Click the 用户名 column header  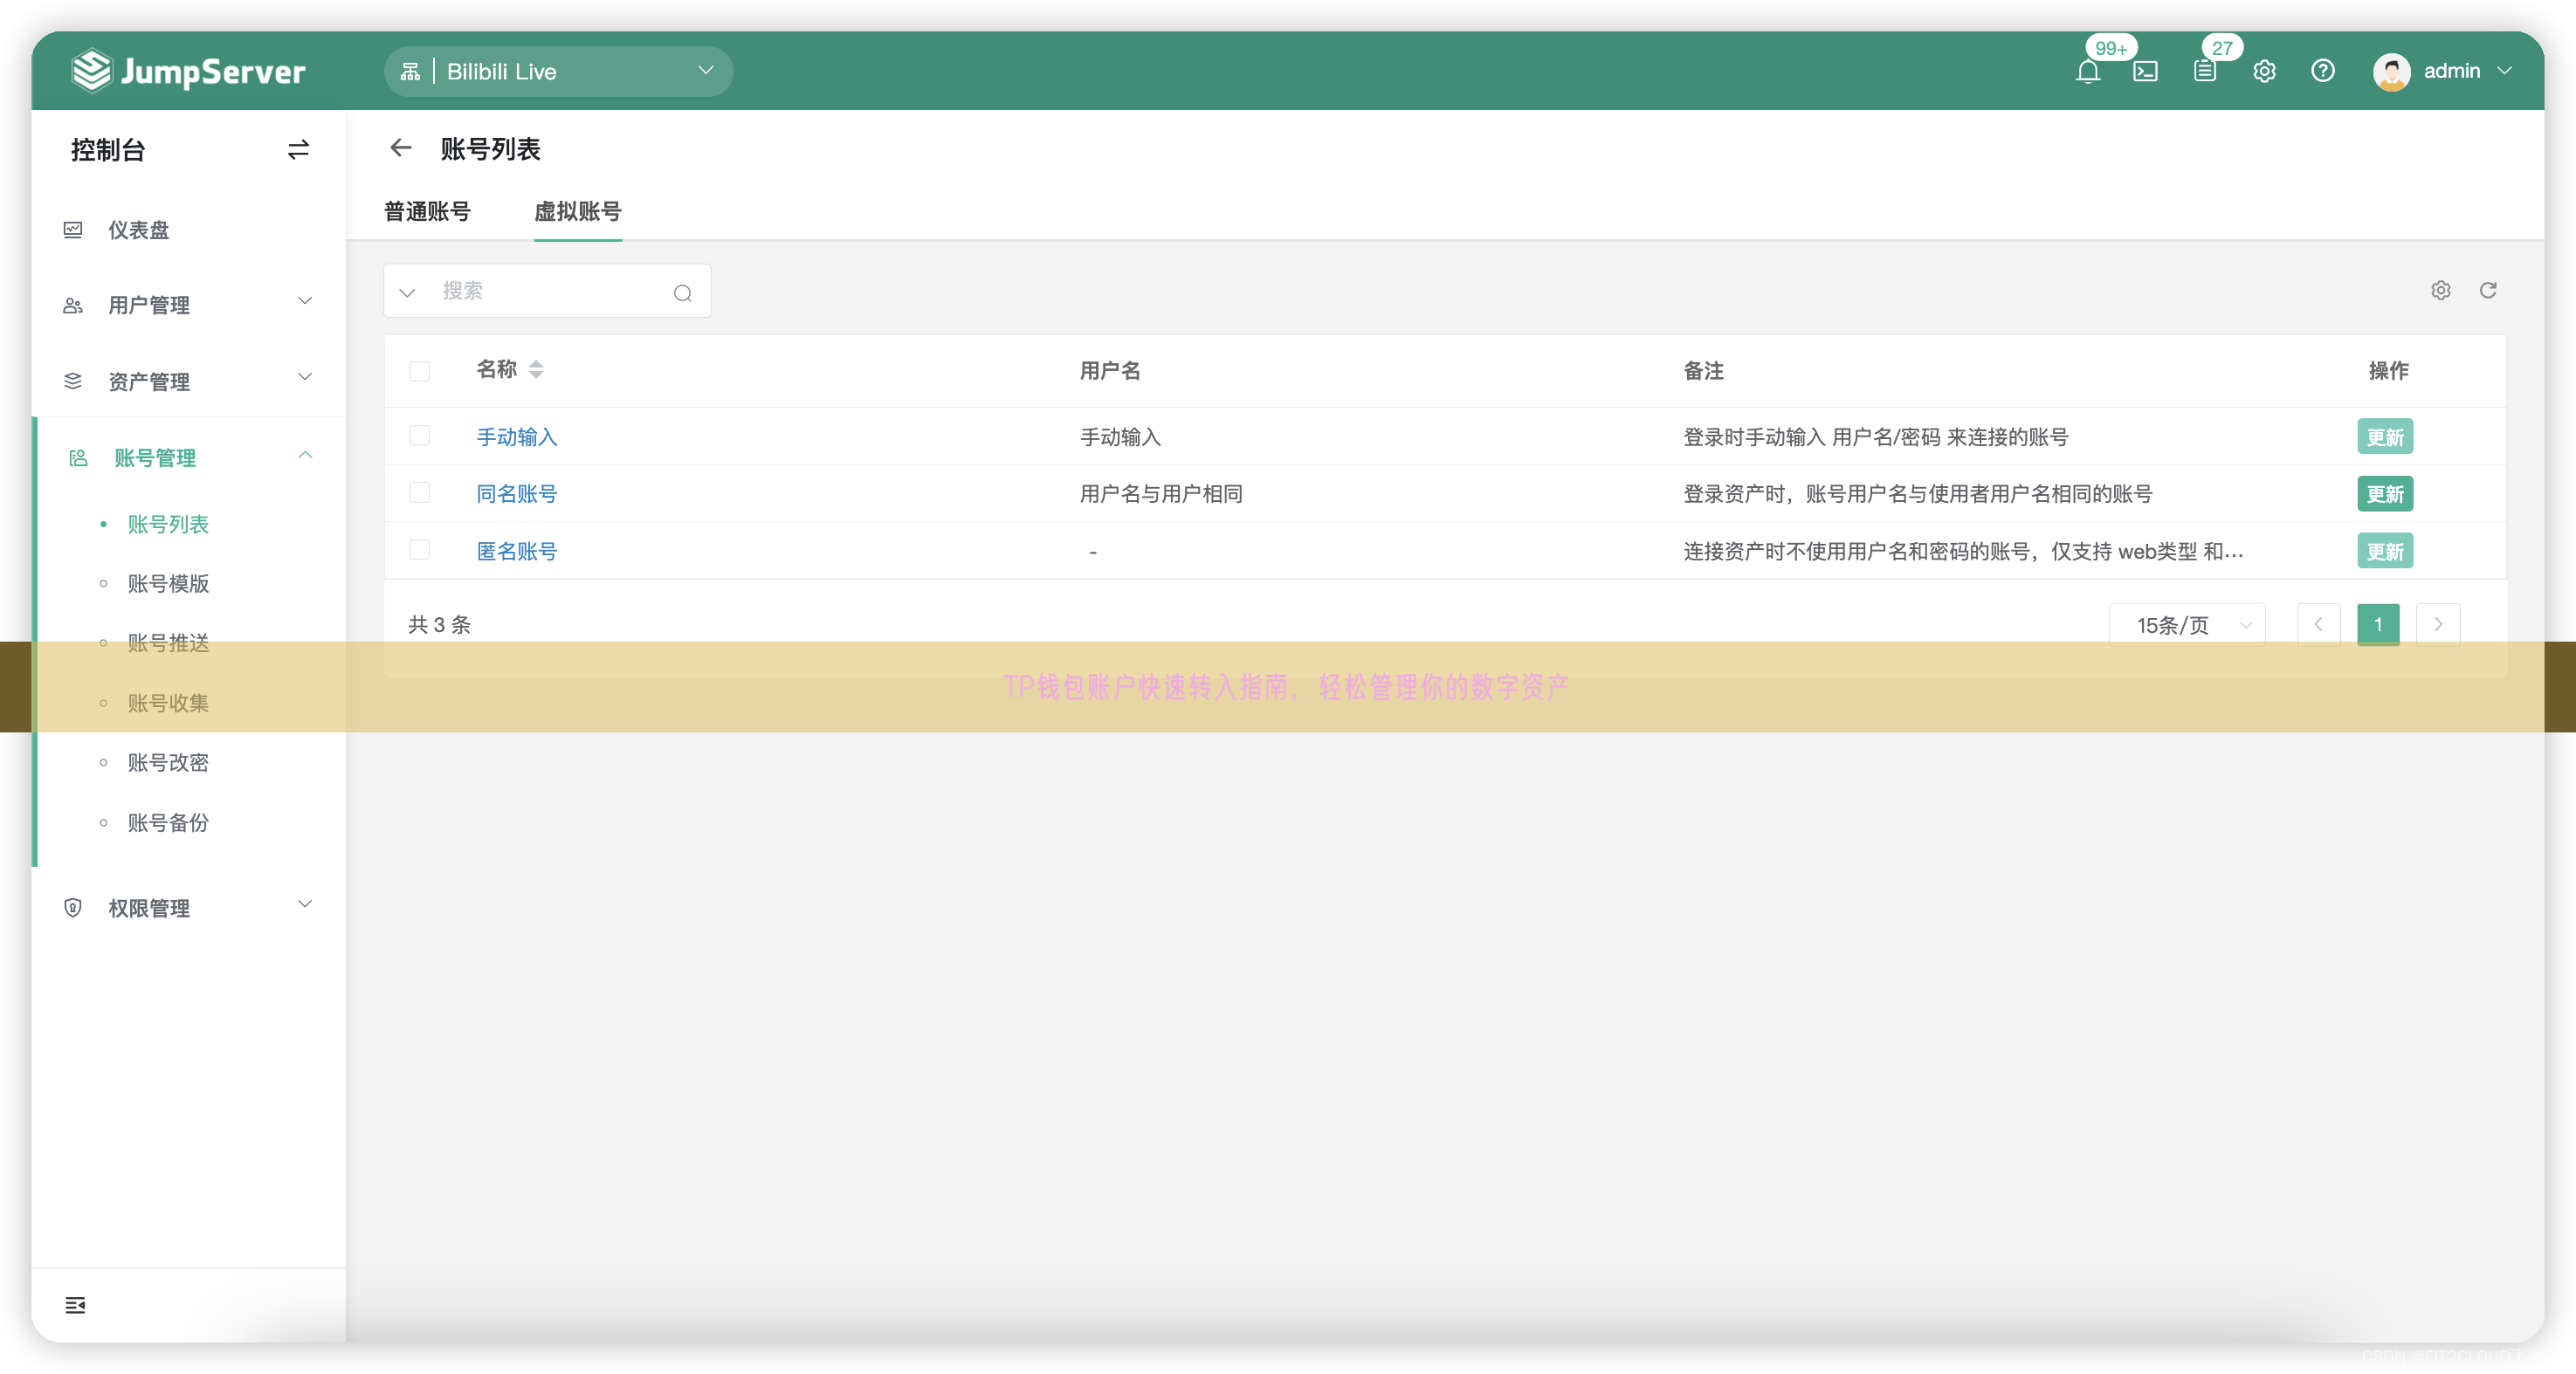click(1110, 371)
